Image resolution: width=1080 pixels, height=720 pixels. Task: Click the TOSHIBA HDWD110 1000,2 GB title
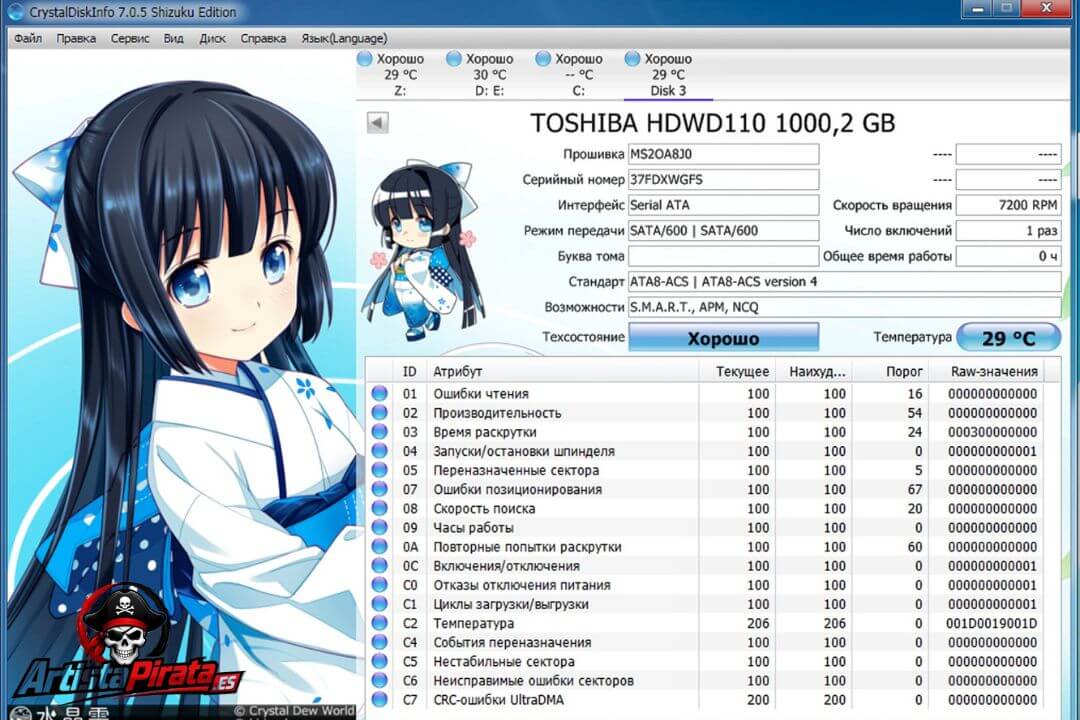coord(712,123)
